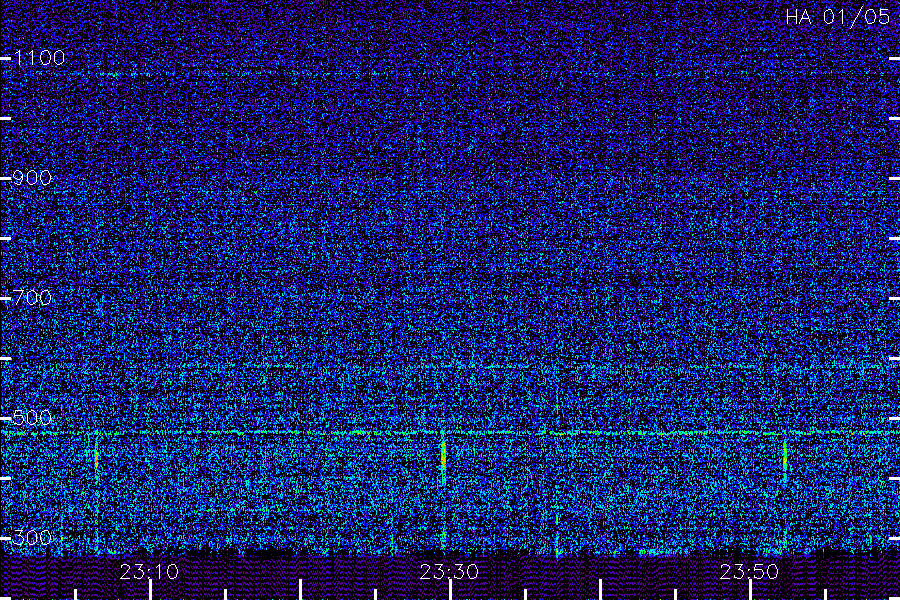
Task: Click the 23:10 time axis label
Action: (x=149, y=572)
